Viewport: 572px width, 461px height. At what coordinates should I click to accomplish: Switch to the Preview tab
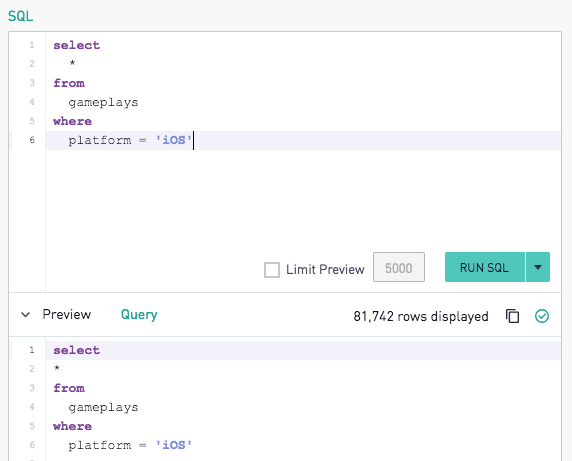pyautogui.click(x=66, y=314)
